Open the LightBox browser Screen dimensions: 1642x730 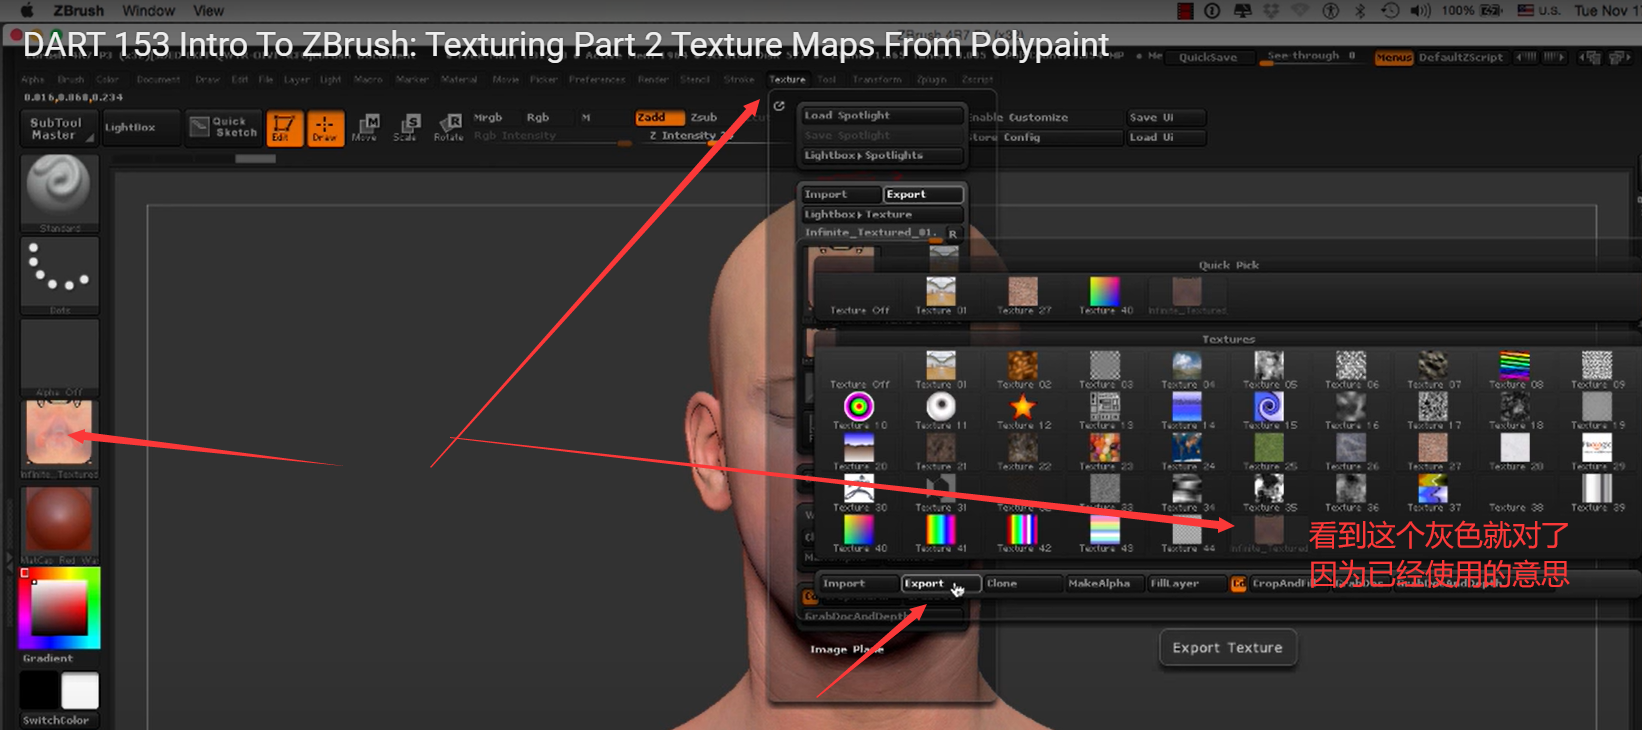pyautogui.click(x=140, y=128)
